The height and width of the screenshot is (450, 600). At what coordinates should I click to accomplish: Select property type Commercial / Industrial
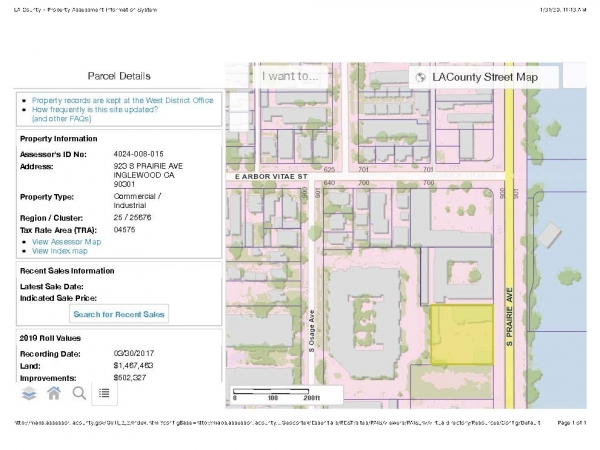pyautogui.click(x=137, y=201)
